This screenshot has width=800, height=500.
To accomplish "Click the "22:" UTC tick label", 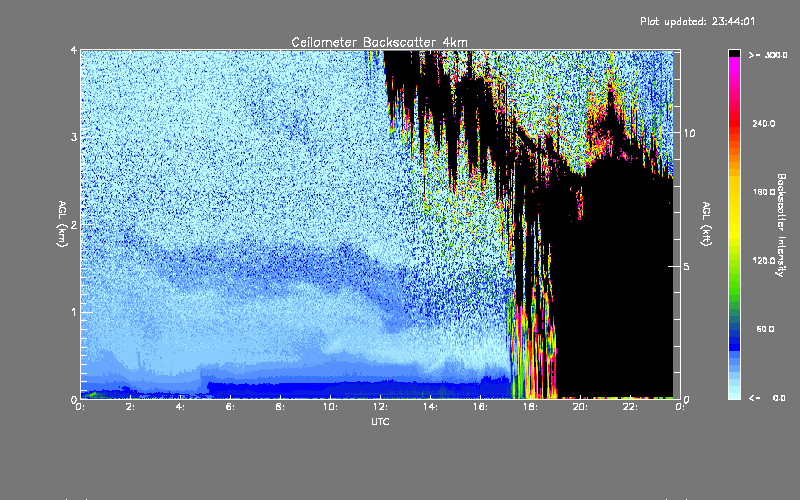I will tap(630, 407).
